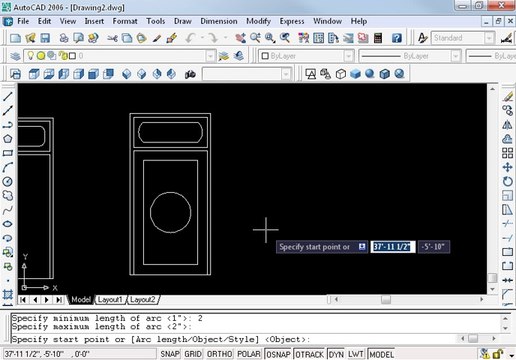Open the Express menu
Screen dimensions: 516x360
292,21
